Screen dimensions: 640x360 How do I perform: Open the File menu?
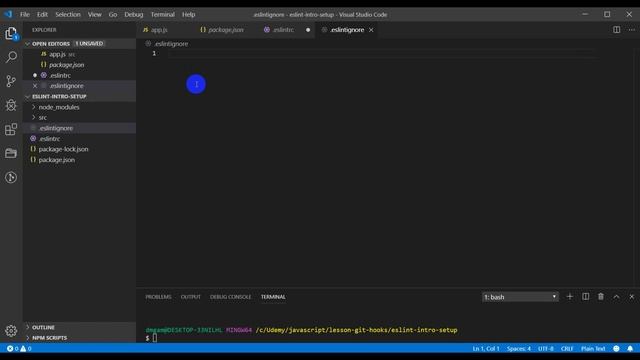pos(25,14)
